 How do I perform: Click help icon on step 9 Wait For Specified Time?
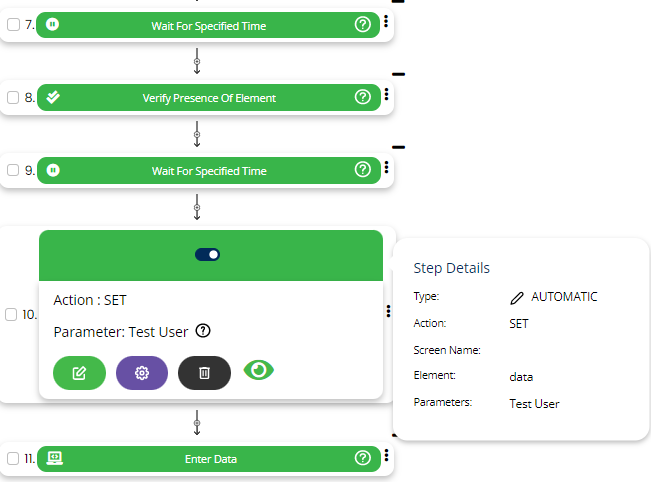[x=363, y=170]
